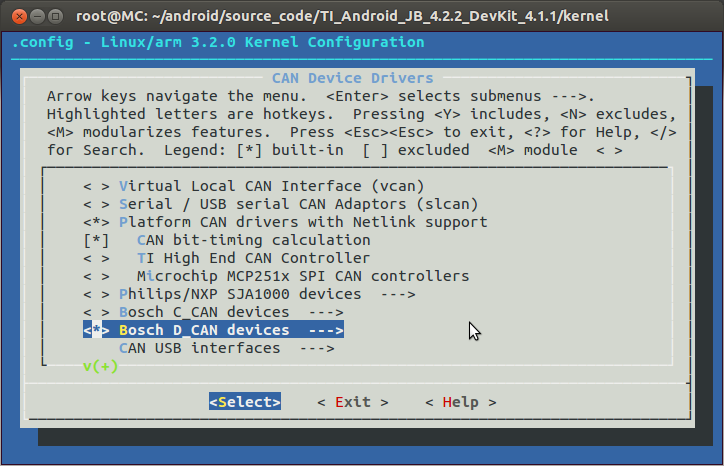Maximize the terminal window

pyautogui.click(x=55, y=17)
